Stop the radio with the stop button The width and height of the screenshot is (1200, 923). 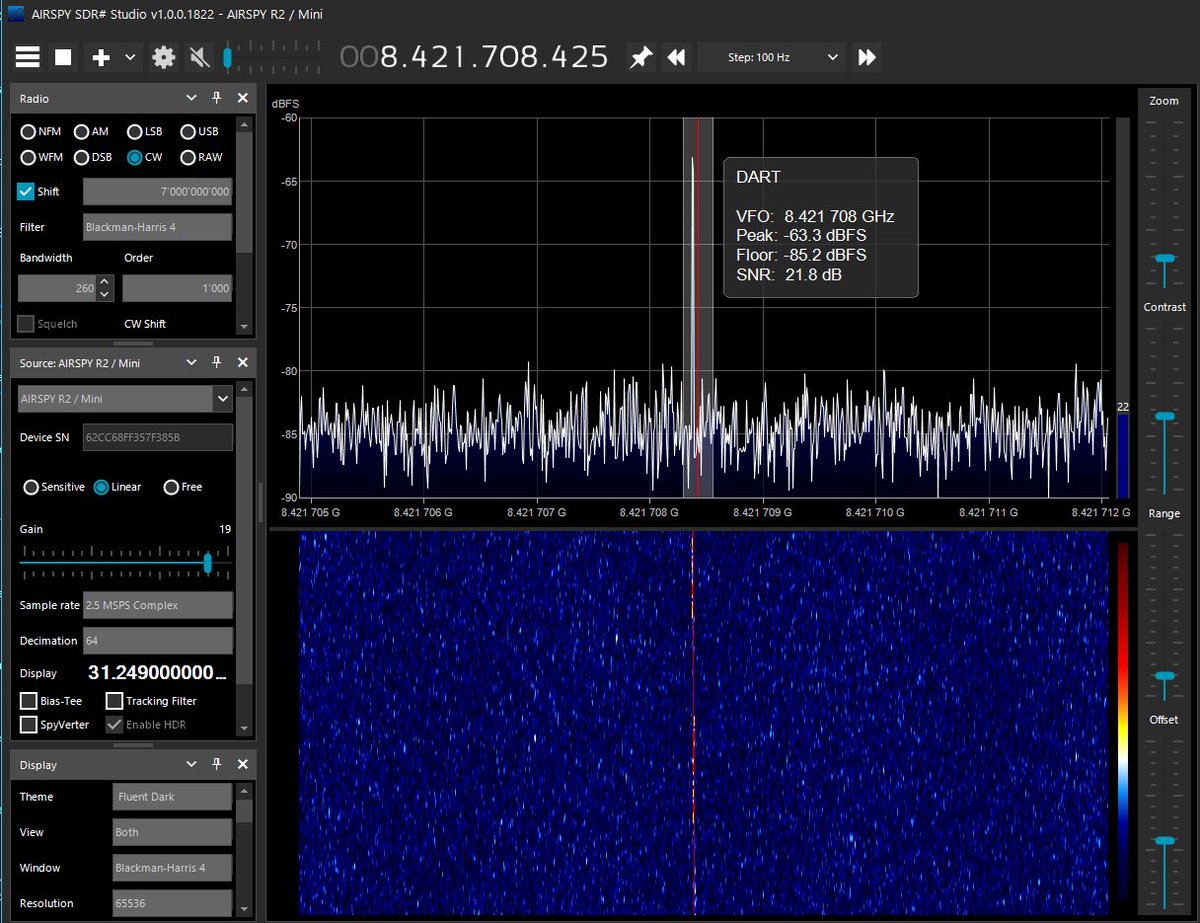point(63,57)
